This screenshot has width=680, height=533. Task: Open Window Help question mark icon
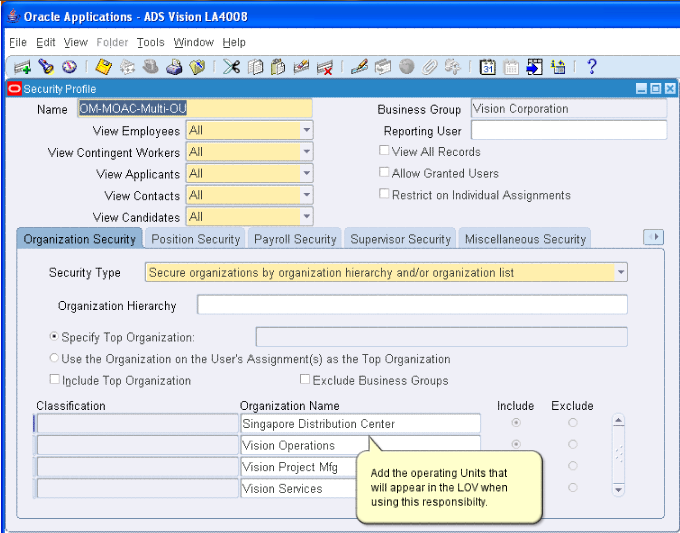tap(592, 67)
